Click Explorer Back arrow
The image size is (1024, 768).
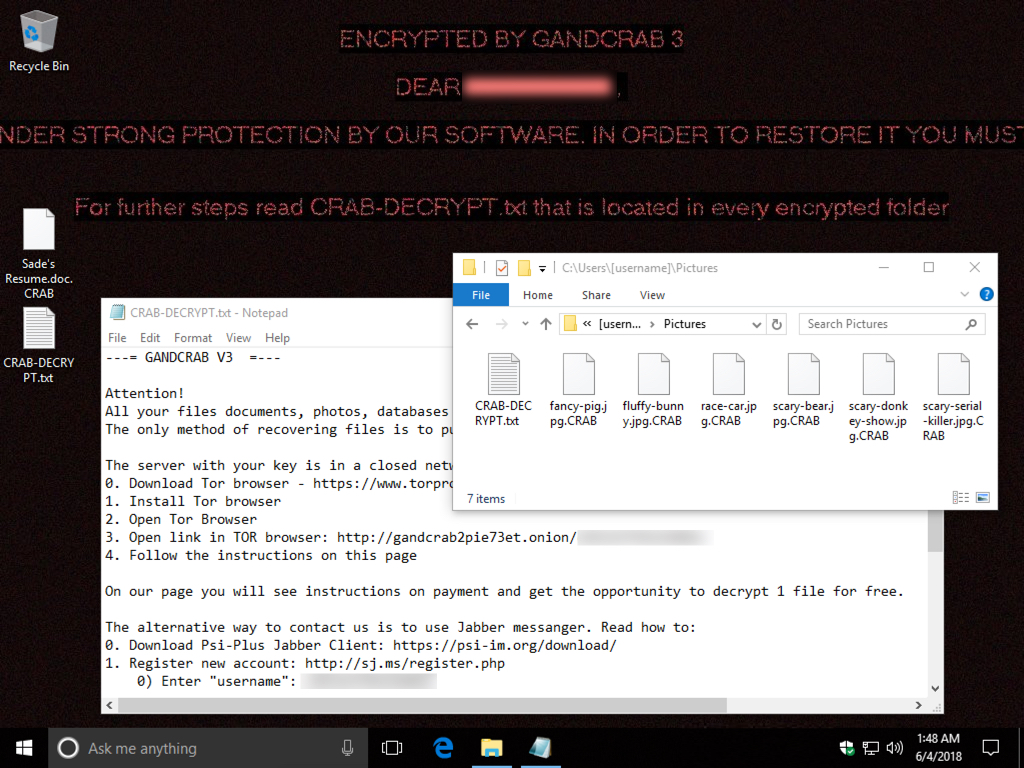(472, 324)
